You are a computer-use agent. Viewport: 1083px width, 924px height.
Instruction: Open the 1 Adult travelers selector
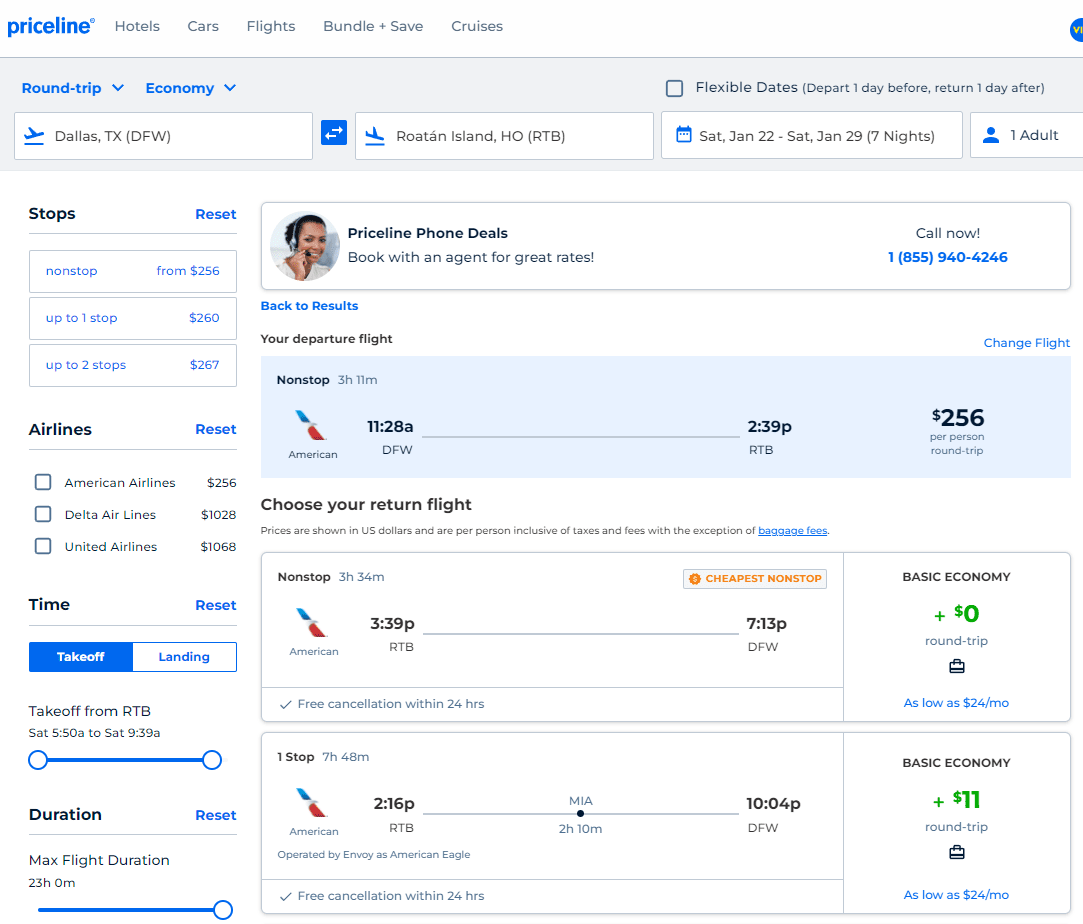pos(1026,135)
